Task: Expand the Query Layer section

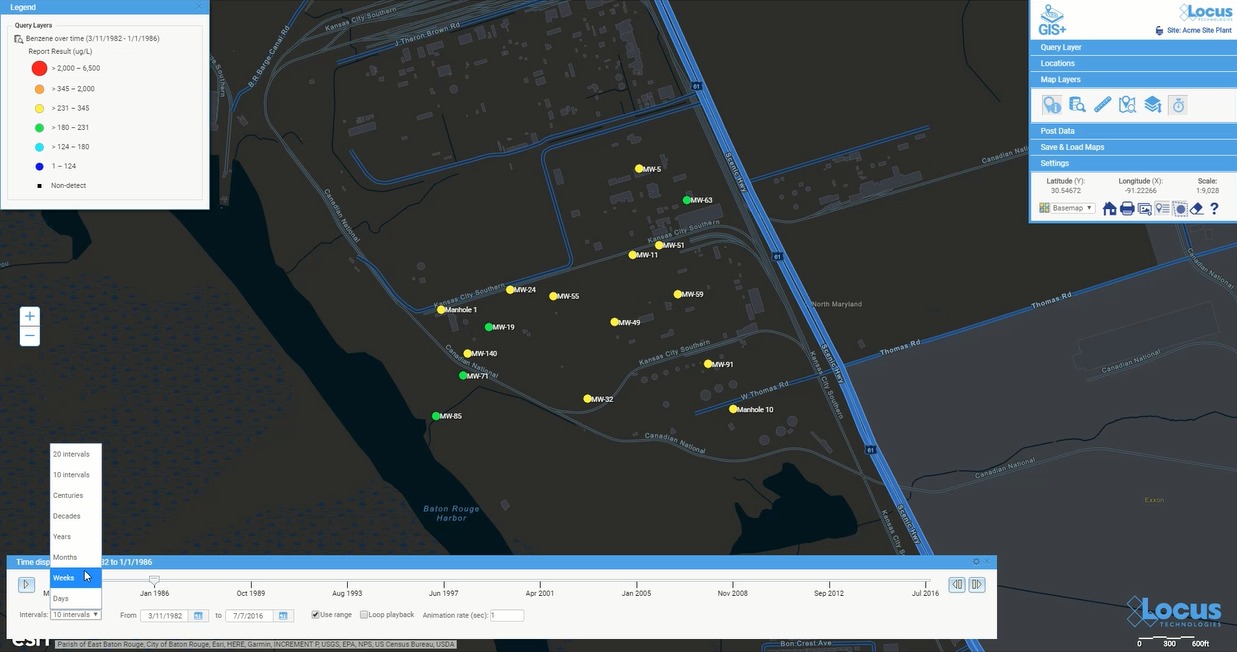Action: click(x=1133, y=47)
